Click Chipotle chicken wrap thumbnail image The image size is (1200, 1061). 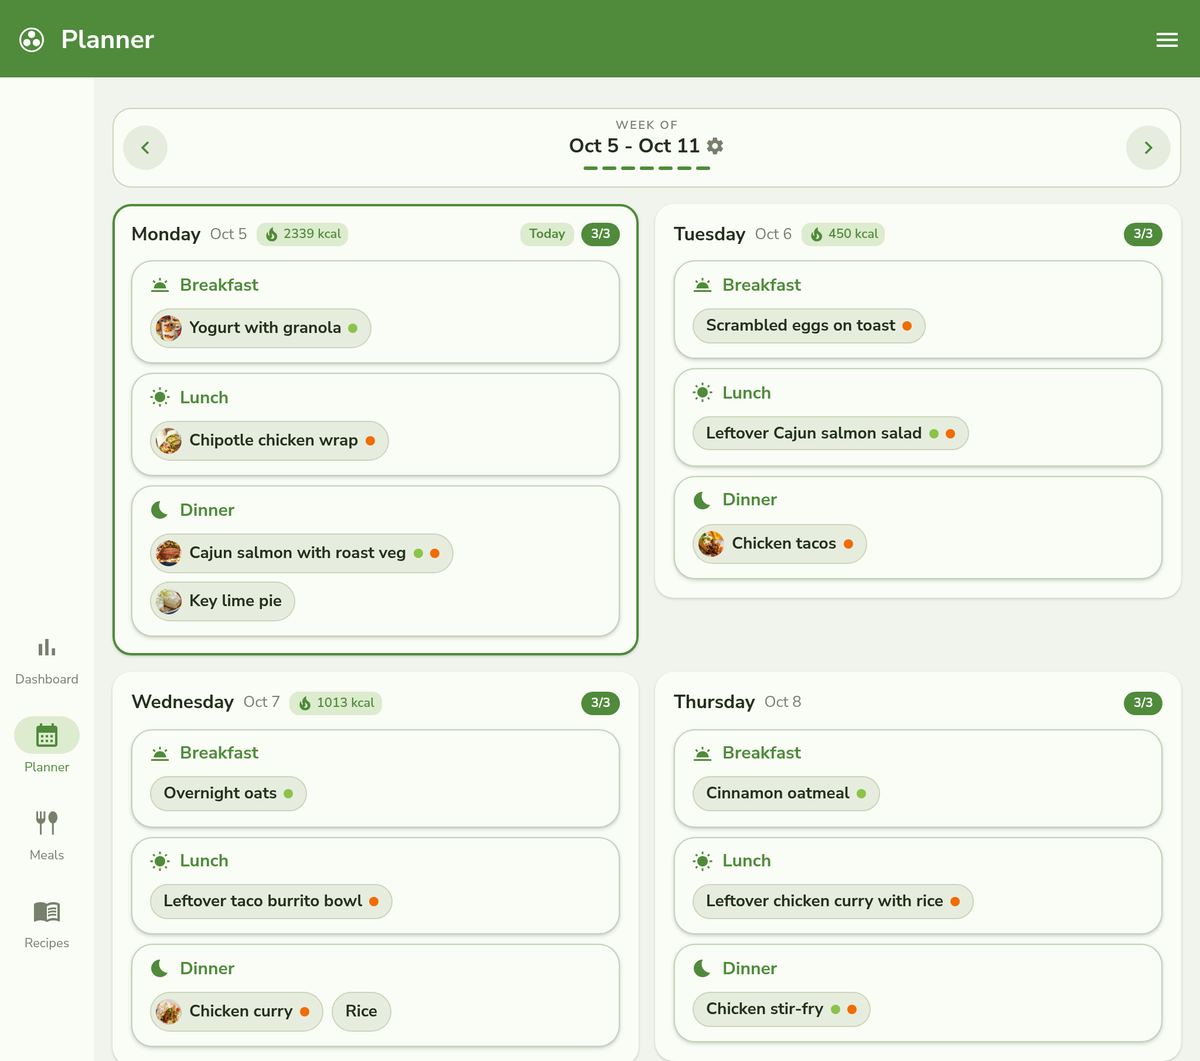point(169,441)
